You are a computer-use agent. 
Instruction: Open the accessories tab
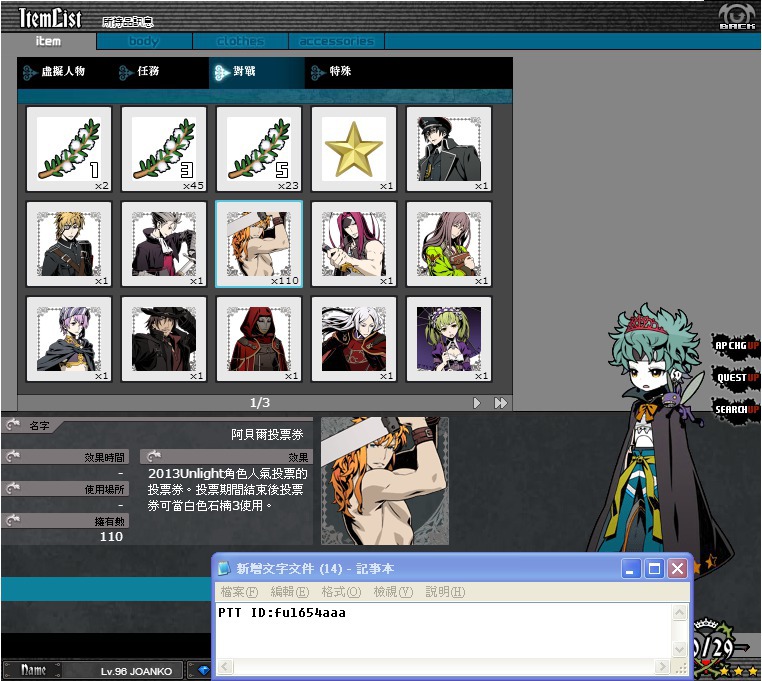336,41
